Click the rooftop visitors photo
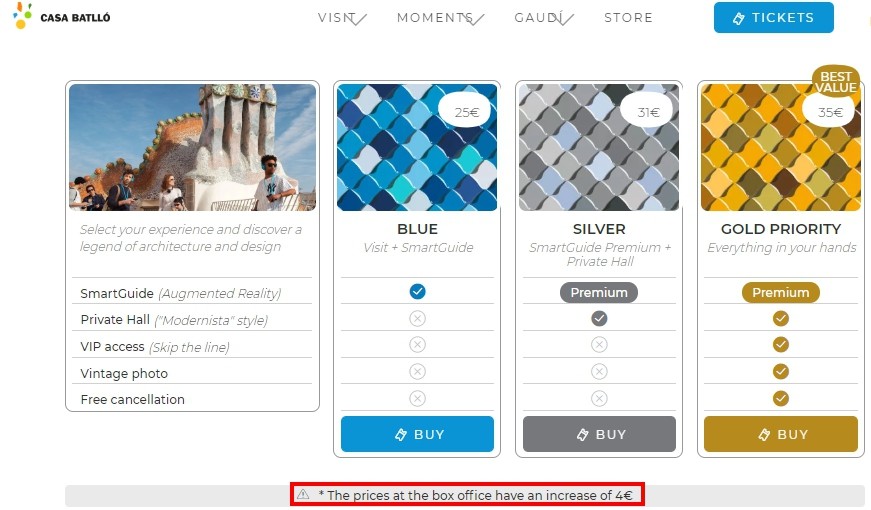 [192, 147]
